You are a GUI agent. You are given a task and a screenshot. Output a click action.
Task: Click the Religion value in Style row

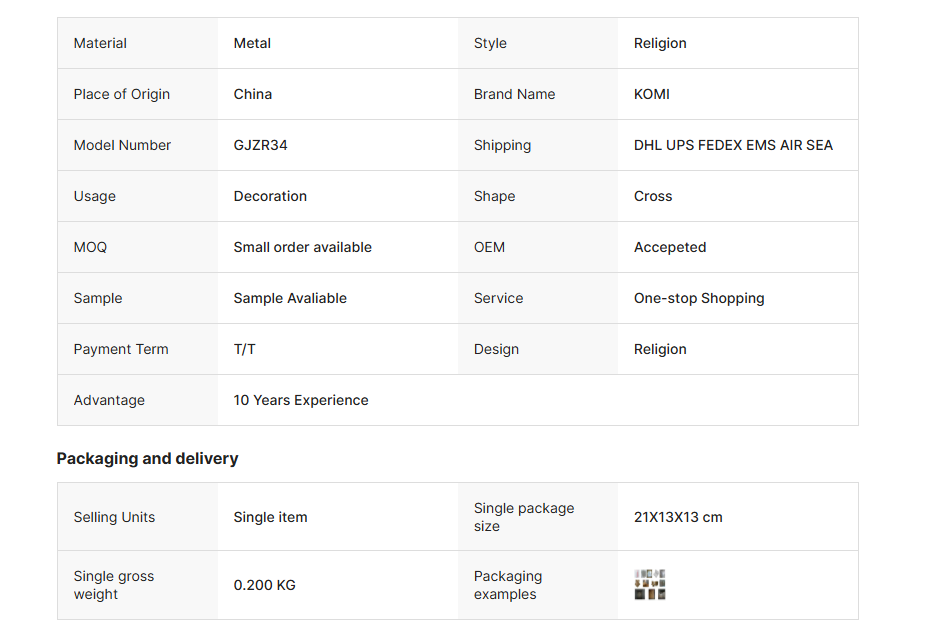(x=660, y=43)
